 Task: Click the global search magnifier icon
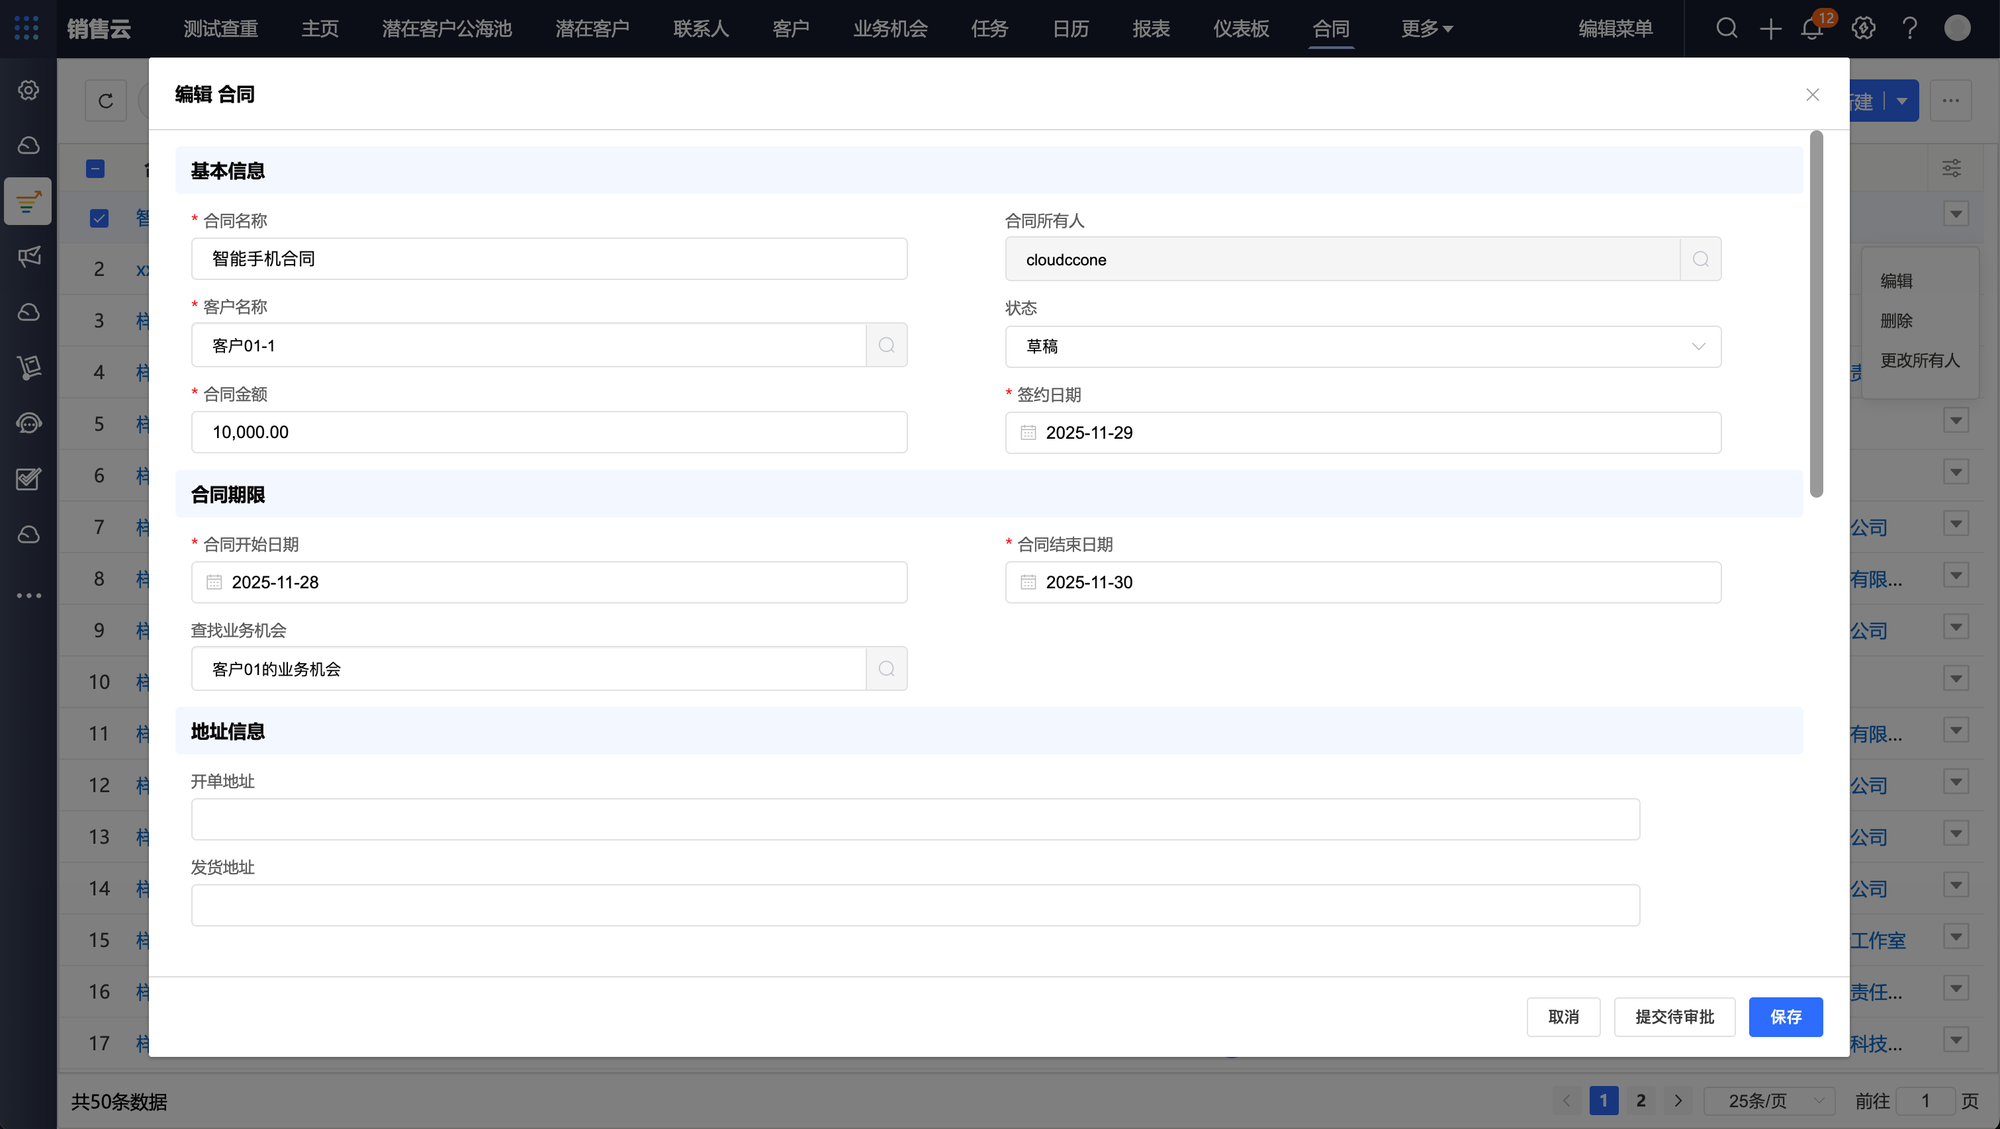pos(1726,29)
